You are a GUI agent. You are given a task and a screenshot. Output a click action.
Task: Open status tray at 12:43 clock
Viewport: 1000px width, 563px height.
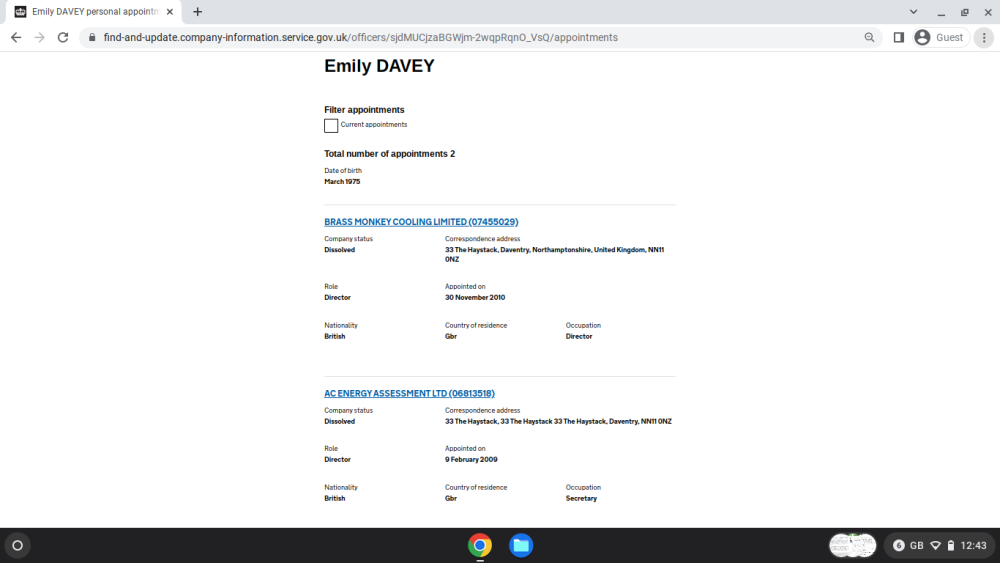click(x=973, y=546)
